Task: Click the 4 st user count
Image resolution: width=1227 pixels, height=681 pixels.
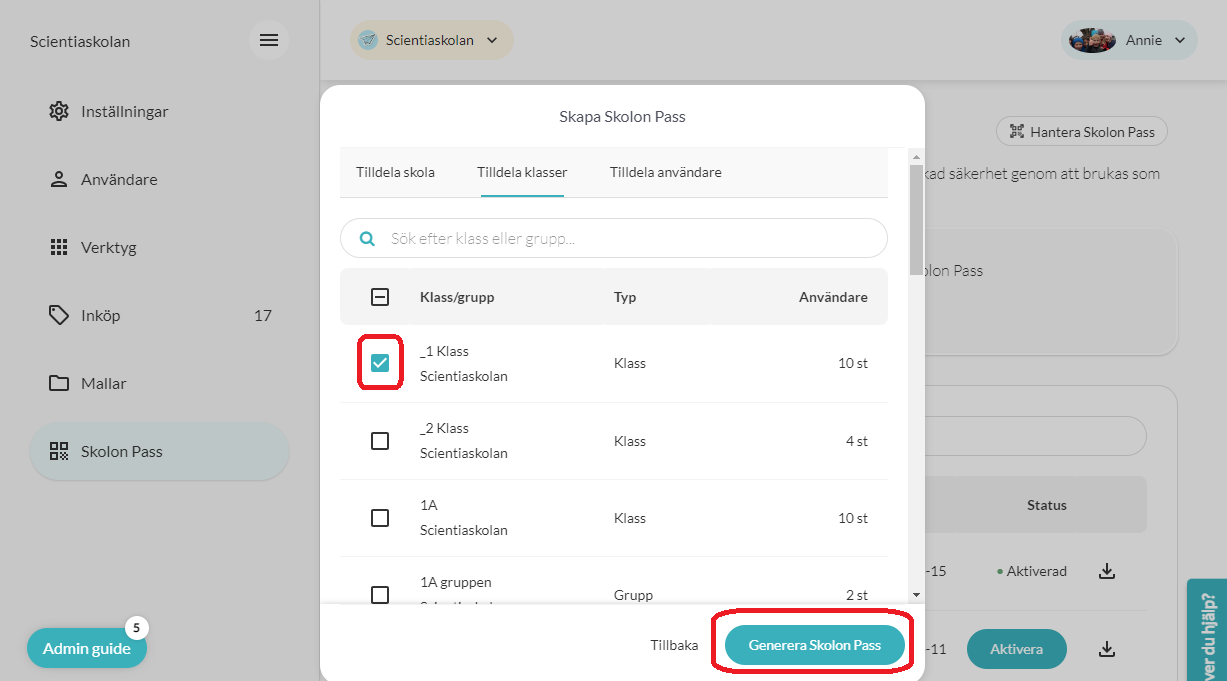Action: pos(856,441)
